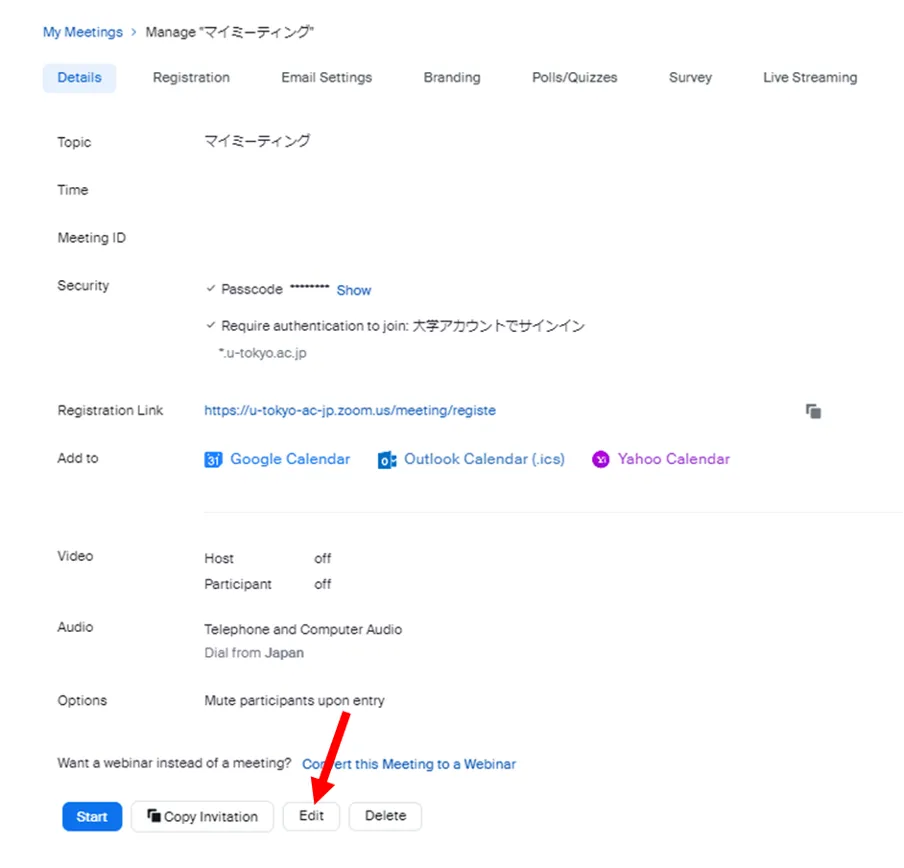The width and height of the screenshot is (904, 868).
Task: Convert this Meeting to a Webinar
Action: (409, 764)
